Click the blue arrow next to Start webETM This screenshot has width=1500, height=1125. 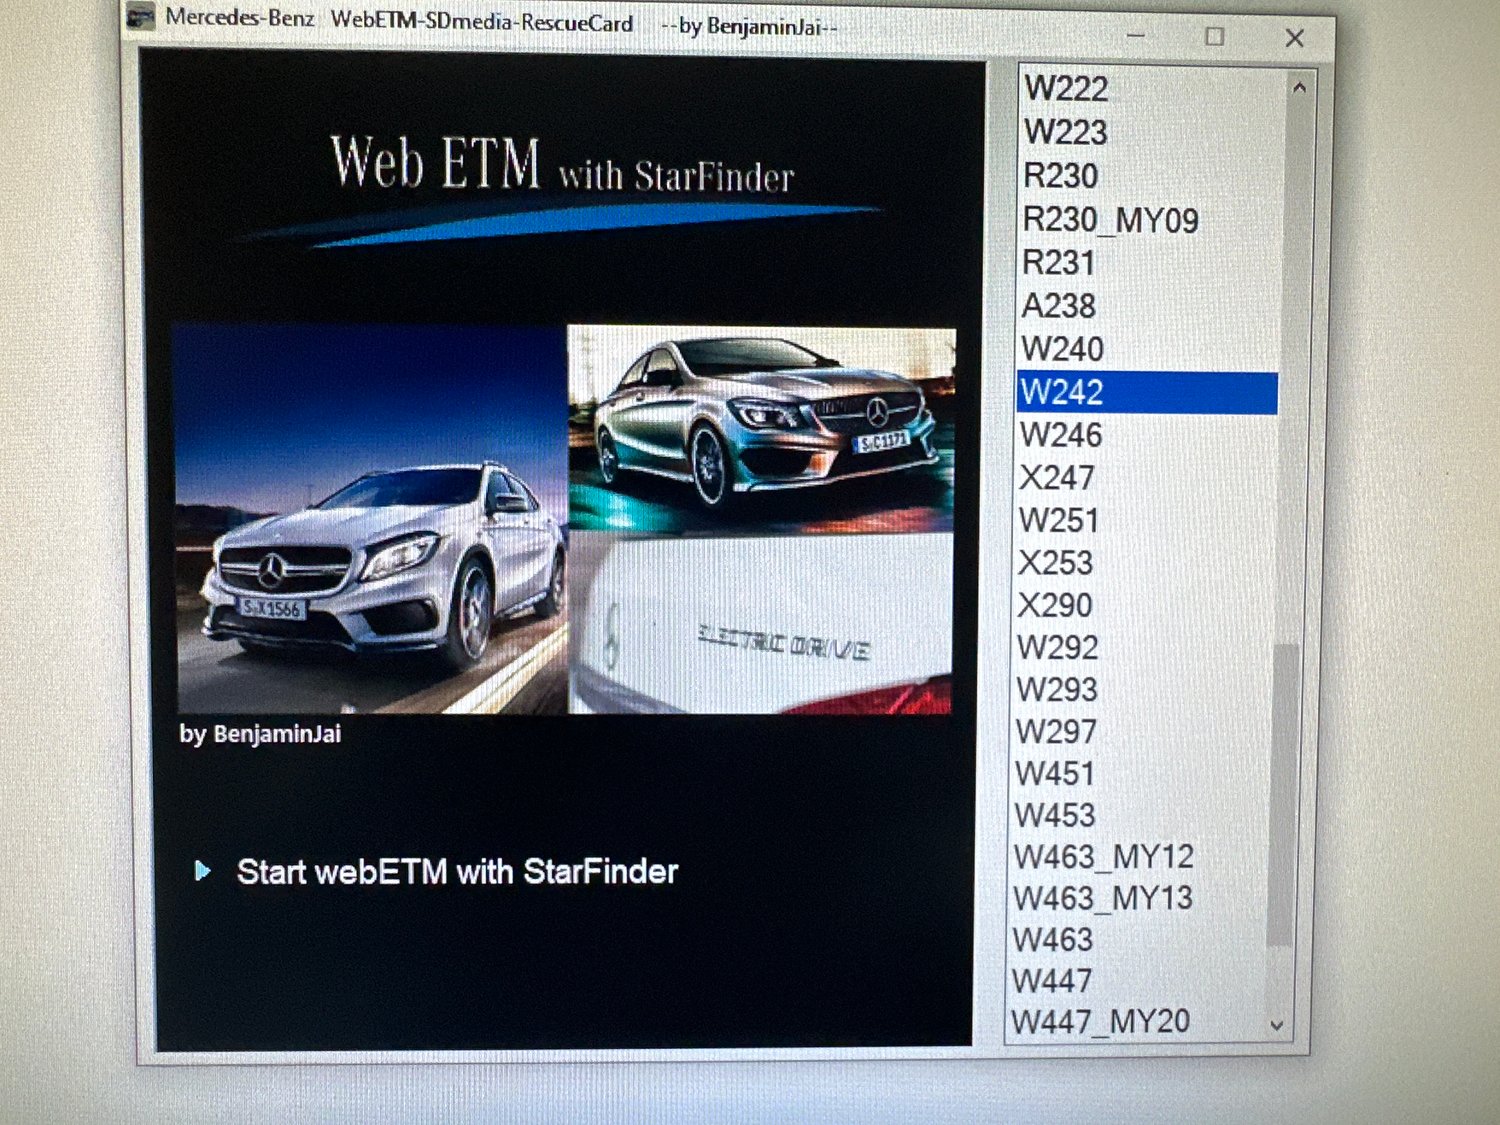pyautogui.click(x=202, y=871)
